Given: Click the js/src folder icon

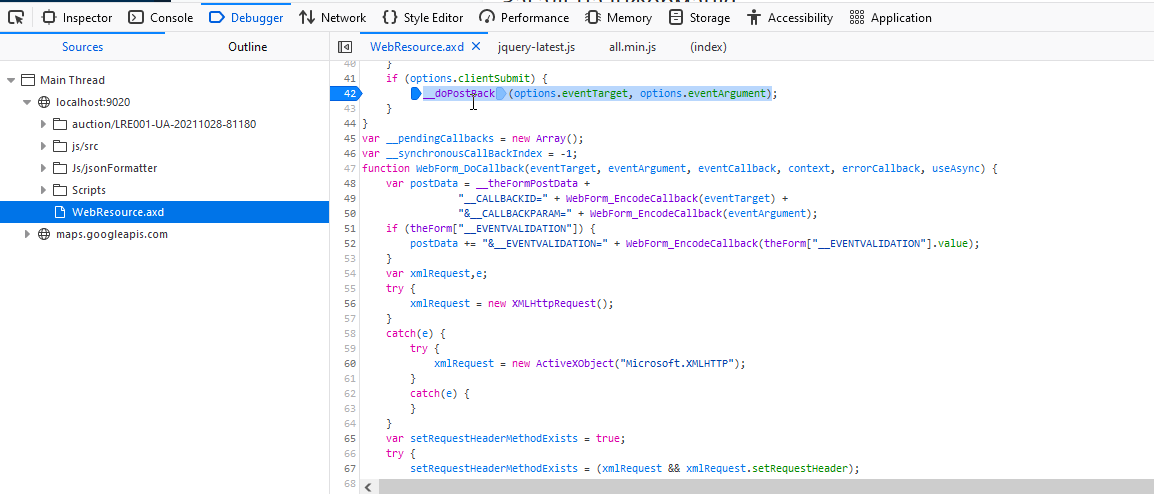Looking at the screenshot, I should pyautogui.click(x=60, y=147).
